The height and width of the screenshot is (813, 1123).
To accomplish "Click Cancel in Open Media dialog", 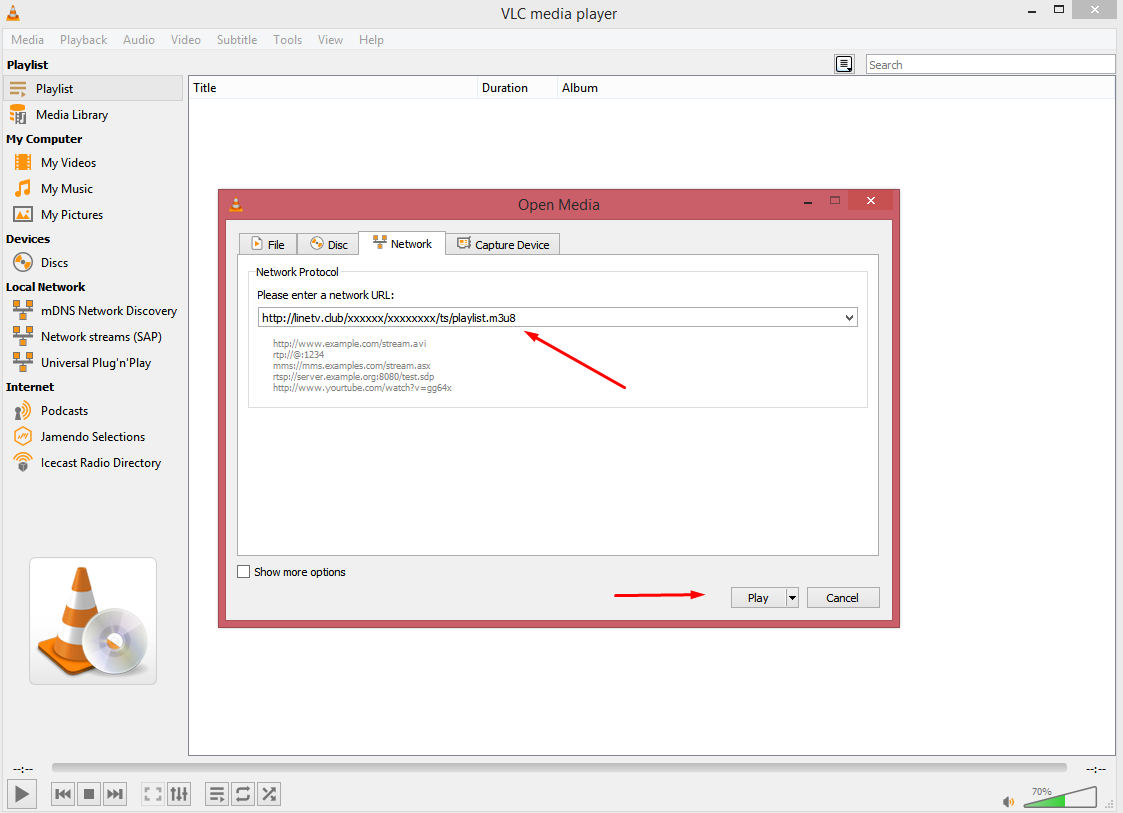I will pos(843,597).
